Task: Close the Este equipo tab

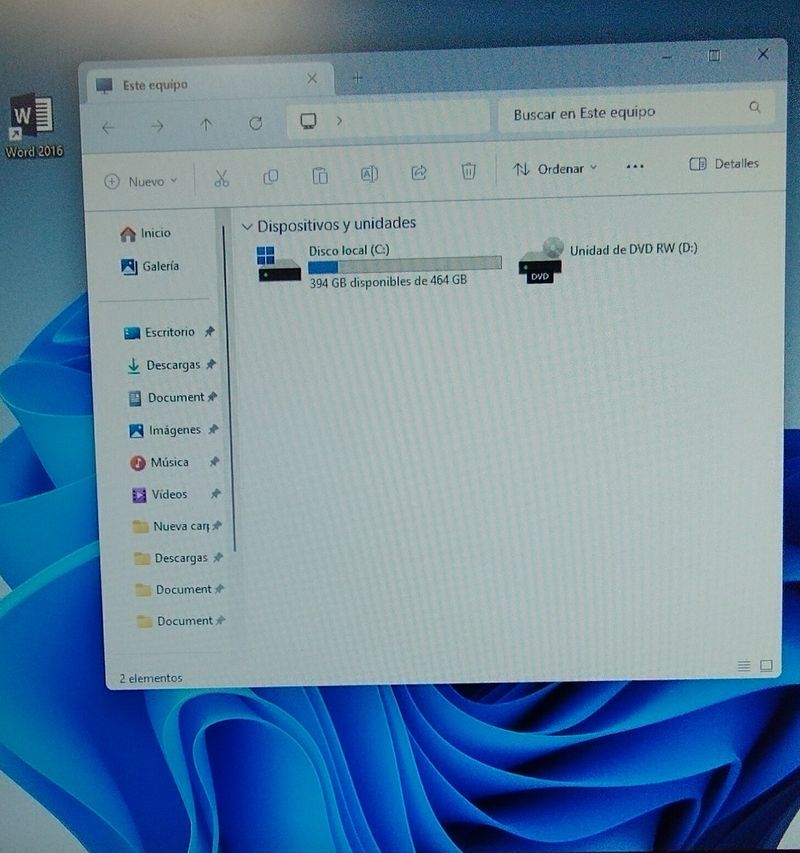Action: (x=312, y=78)
